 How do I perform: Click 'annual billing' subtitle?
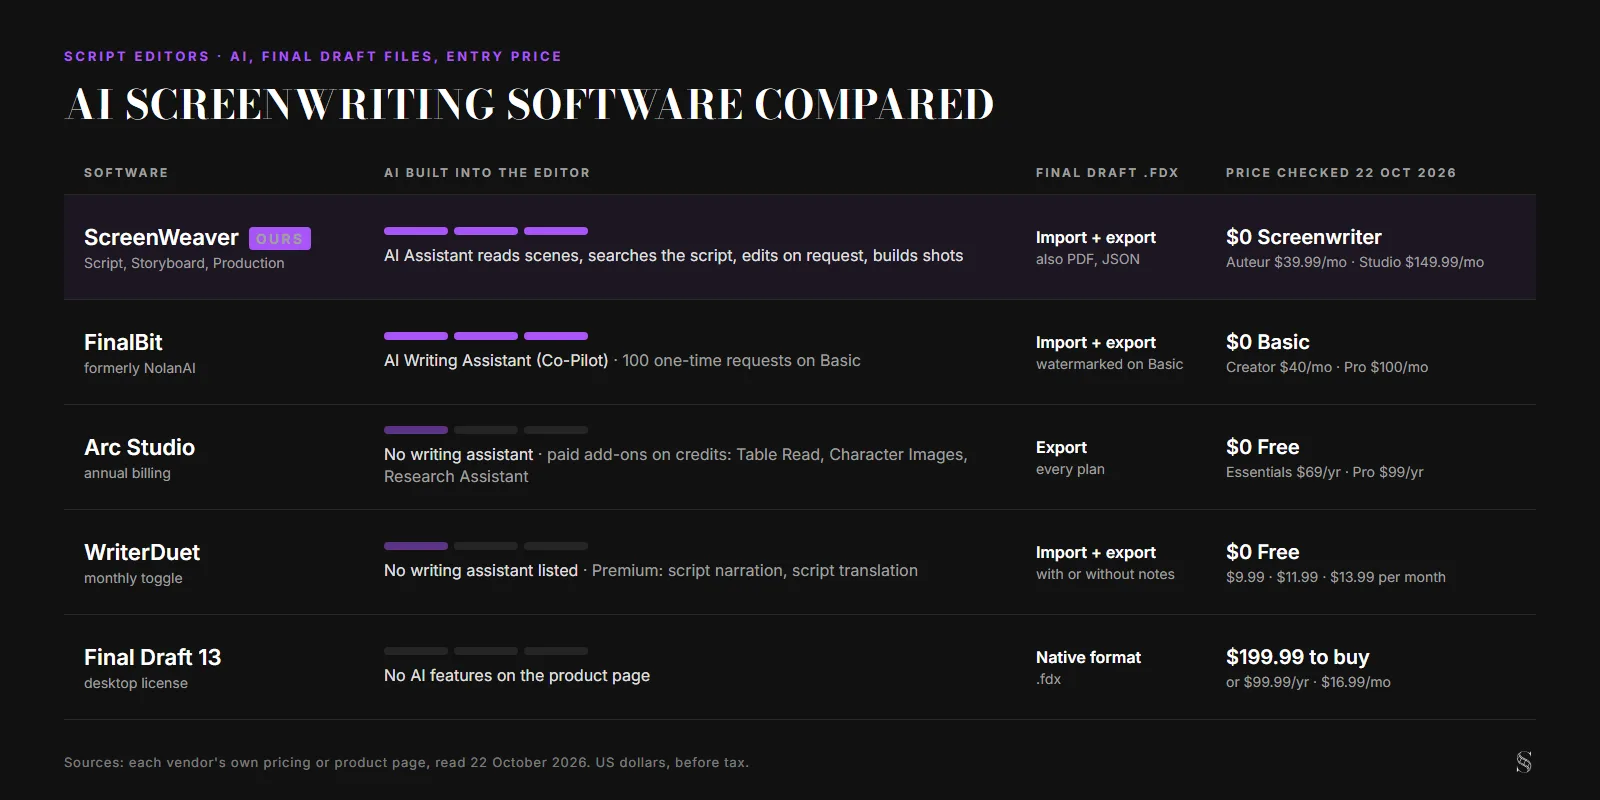coord(127,473)
